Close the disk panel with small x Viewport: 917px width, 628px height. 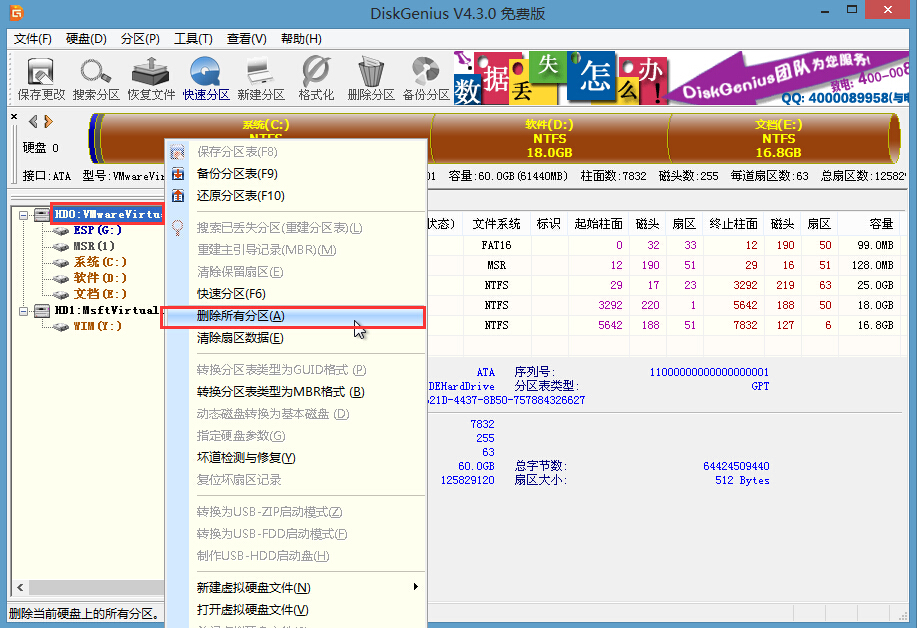(x=14, y=116)
